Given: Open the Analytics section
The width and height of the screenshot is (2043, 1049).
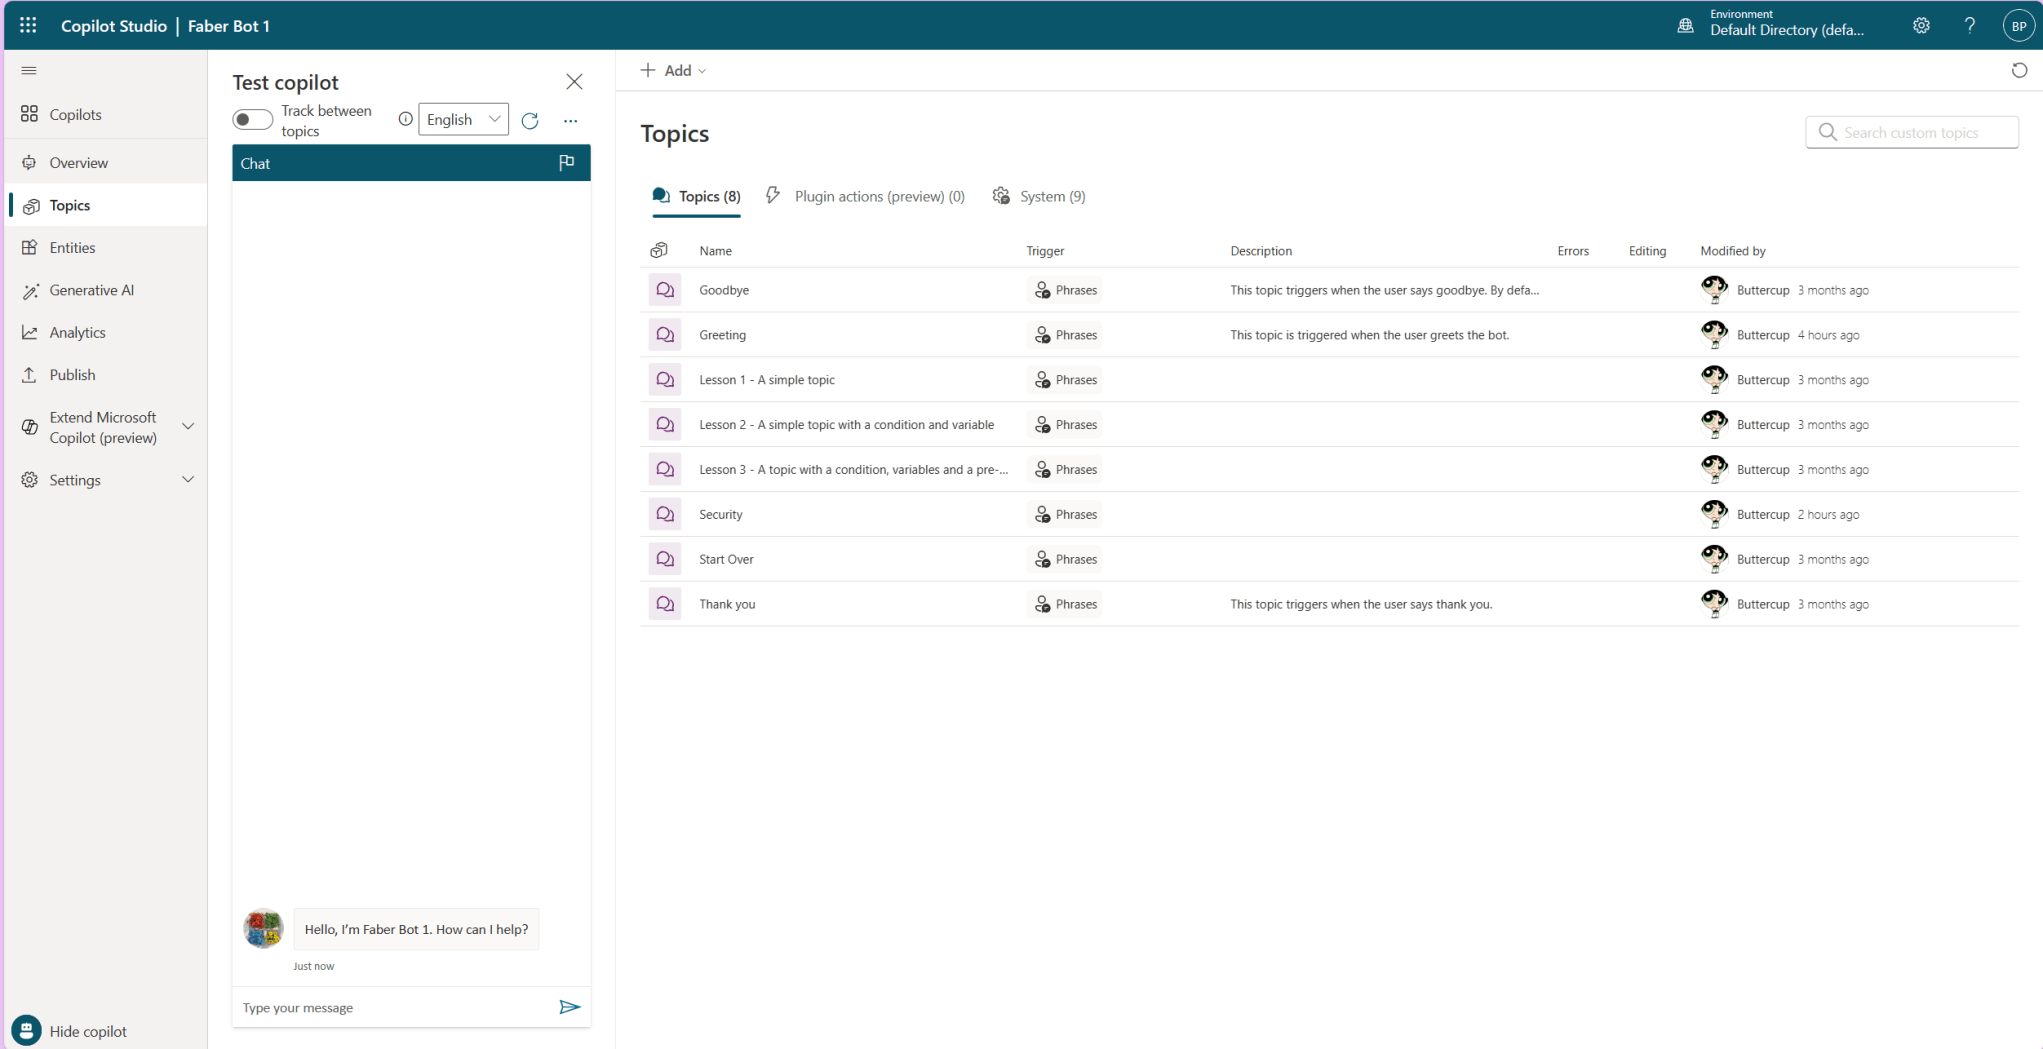Looking at the screenshot, I should pyautogui.click(x=78, y=332).
